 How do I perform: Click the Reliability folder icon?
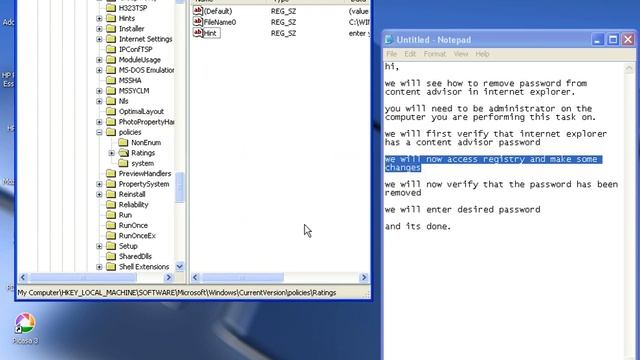(x=111, y=204)
